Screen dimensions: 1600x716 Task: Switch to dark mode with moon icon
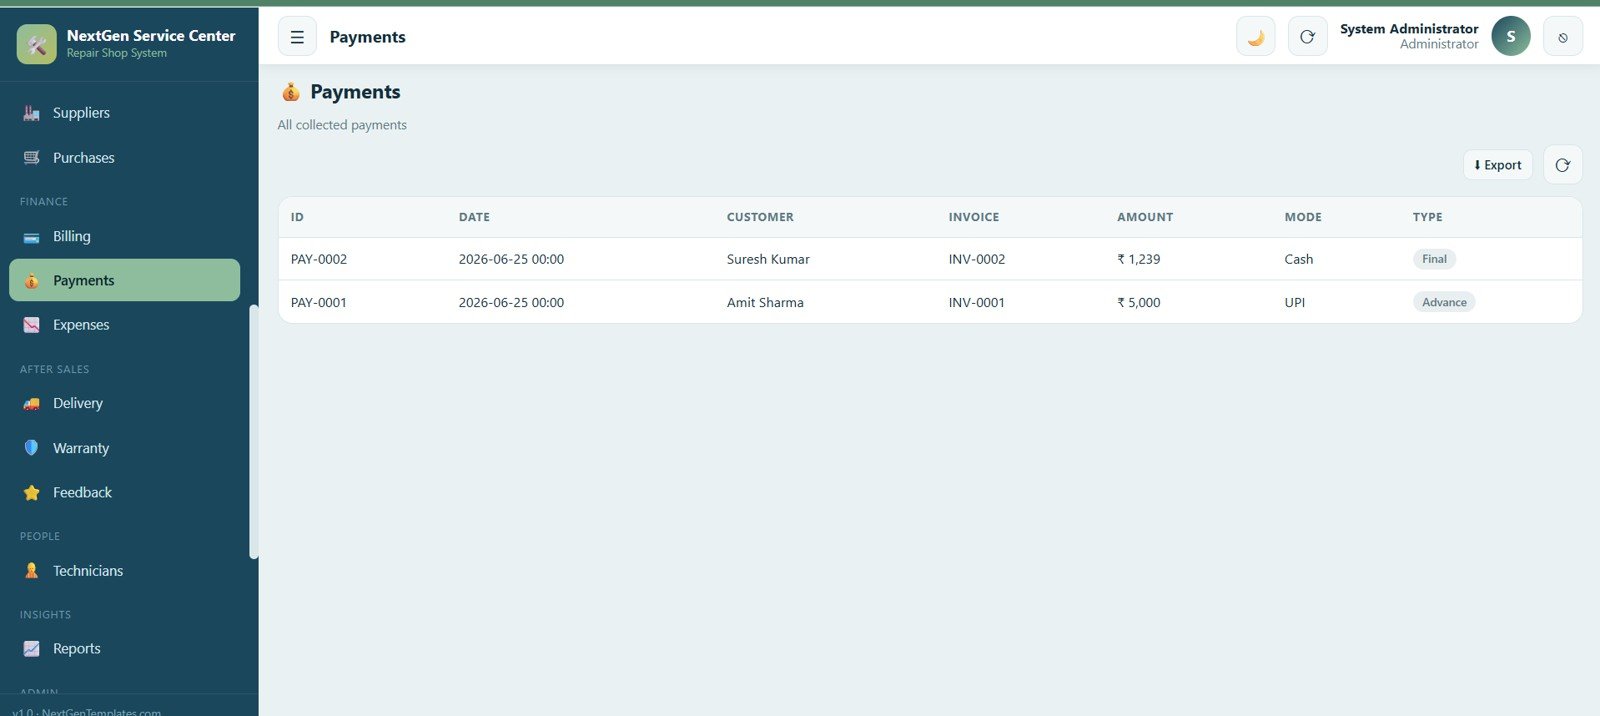(1256, 37)
